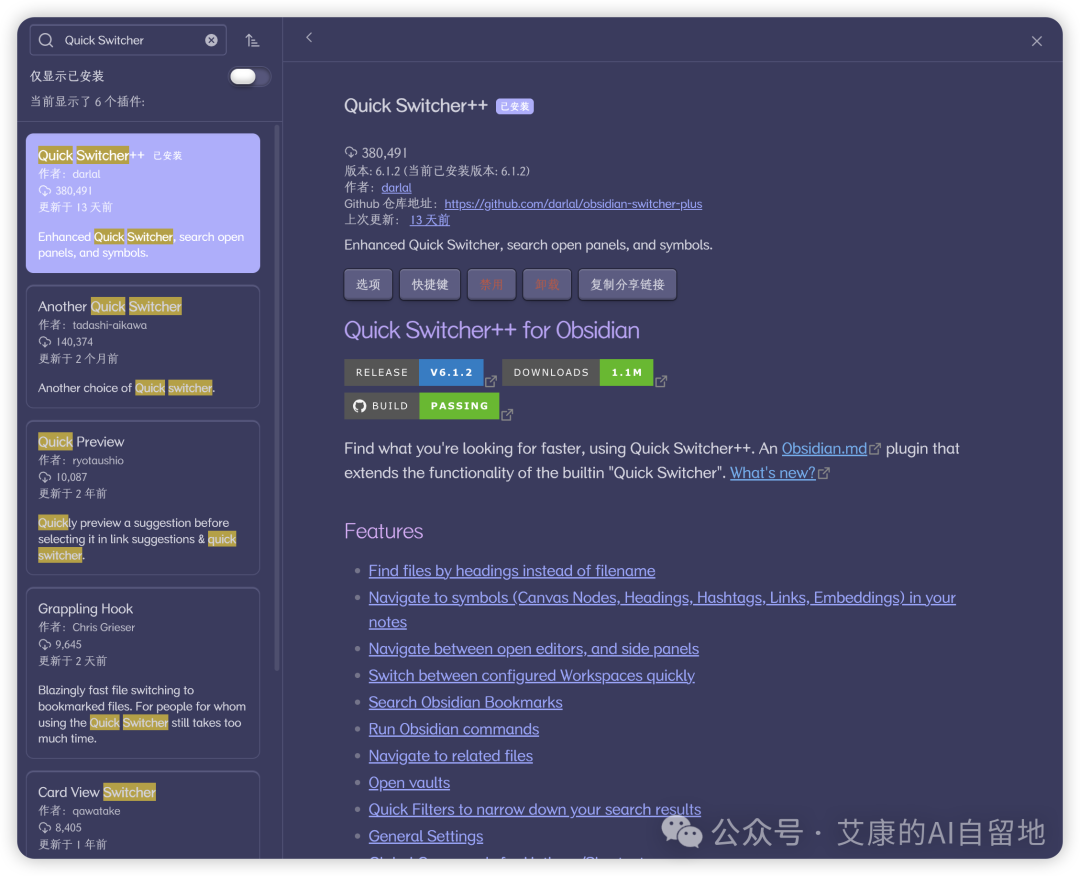Screen dimensions: 1080x876
Task: Click the 复制分享链接 copy share link button
Action: [627, 284]
